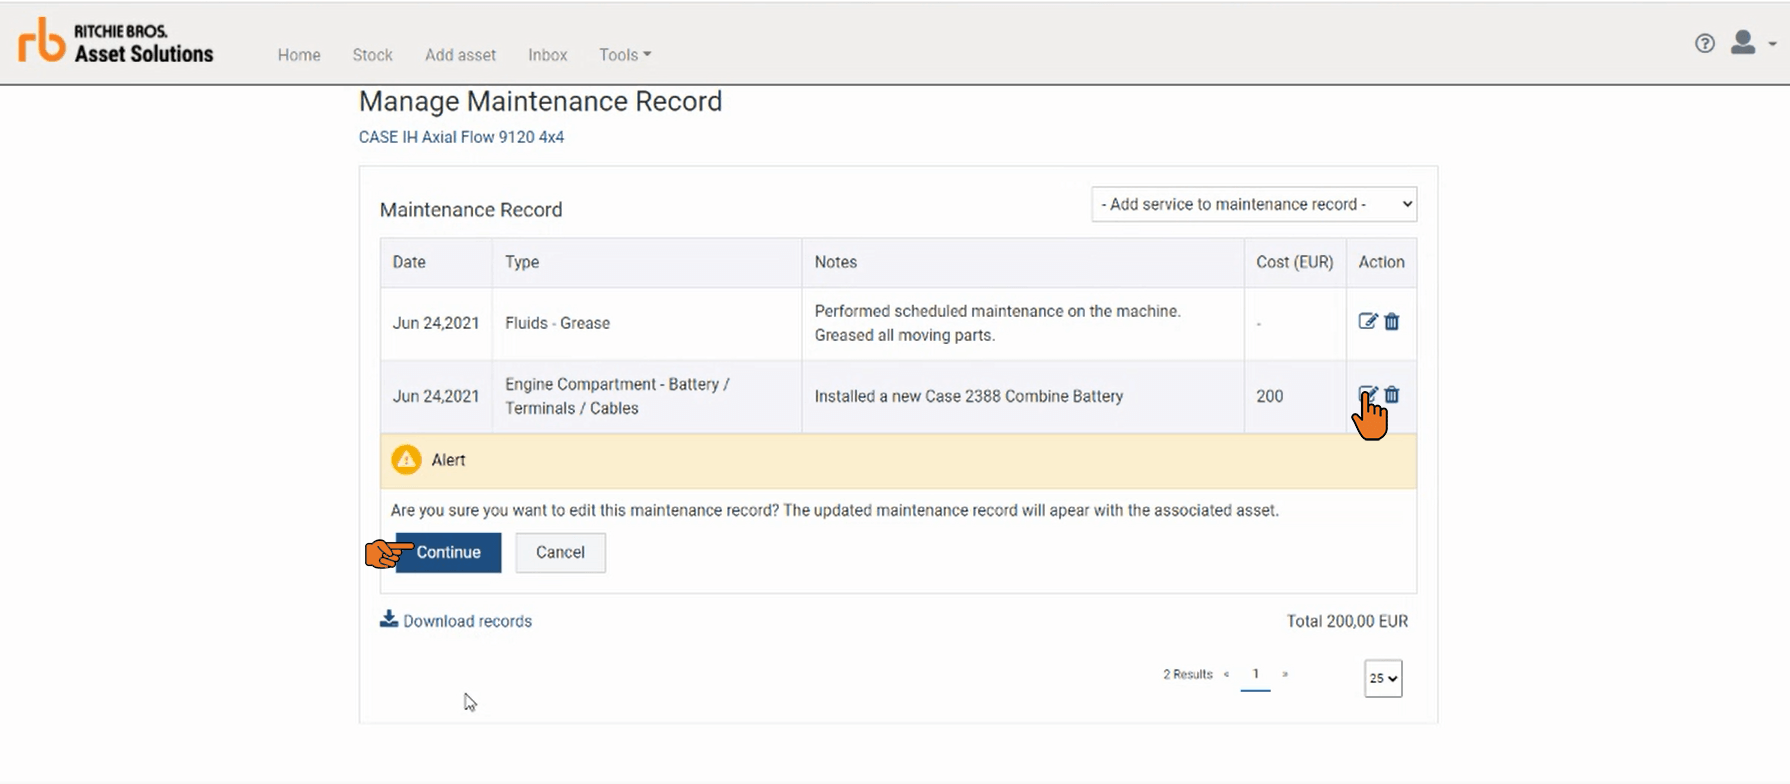Go to the previous results page arrow
Viewport: 1790px width, 784px height.
pyautogui.click(x=1226, y=674)
